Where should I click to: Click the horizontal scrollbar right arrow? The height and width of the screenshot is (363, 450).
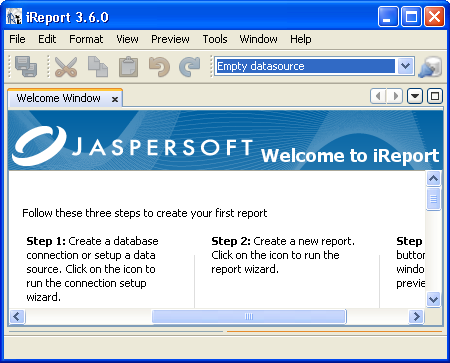(416, 316)
